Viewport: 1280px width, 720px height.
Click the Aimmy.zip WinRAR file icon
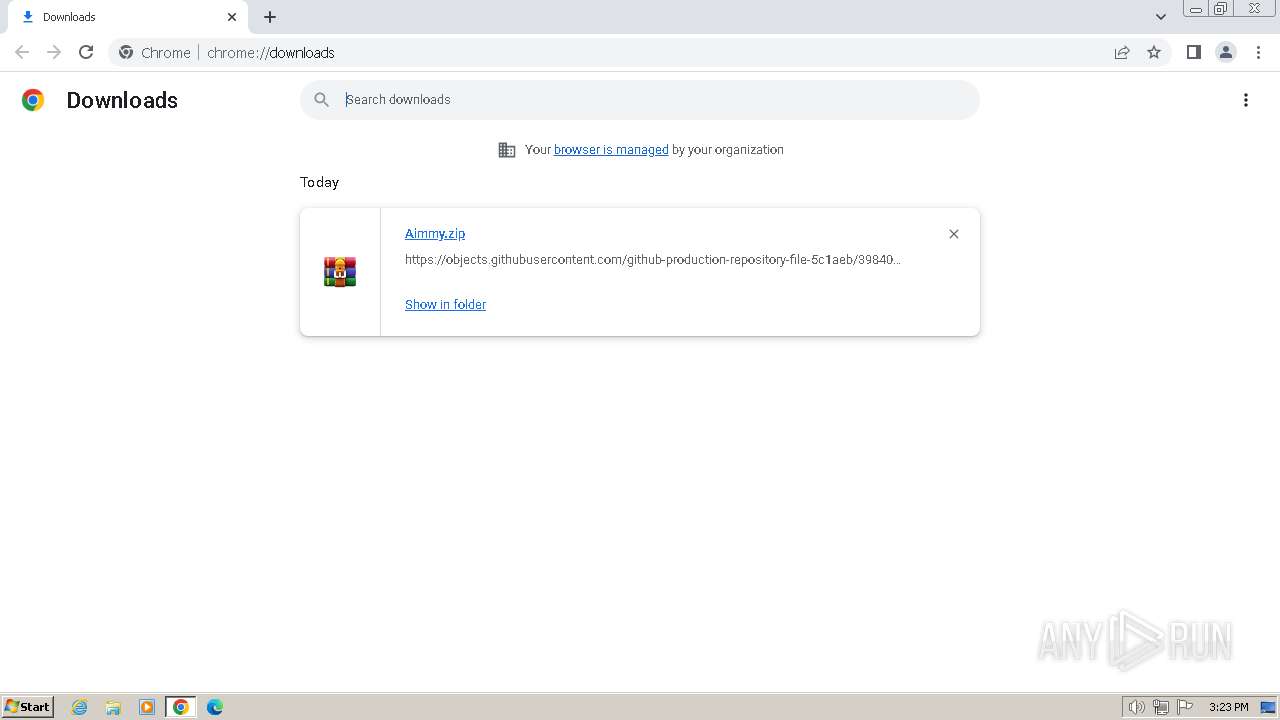point(340,272)
